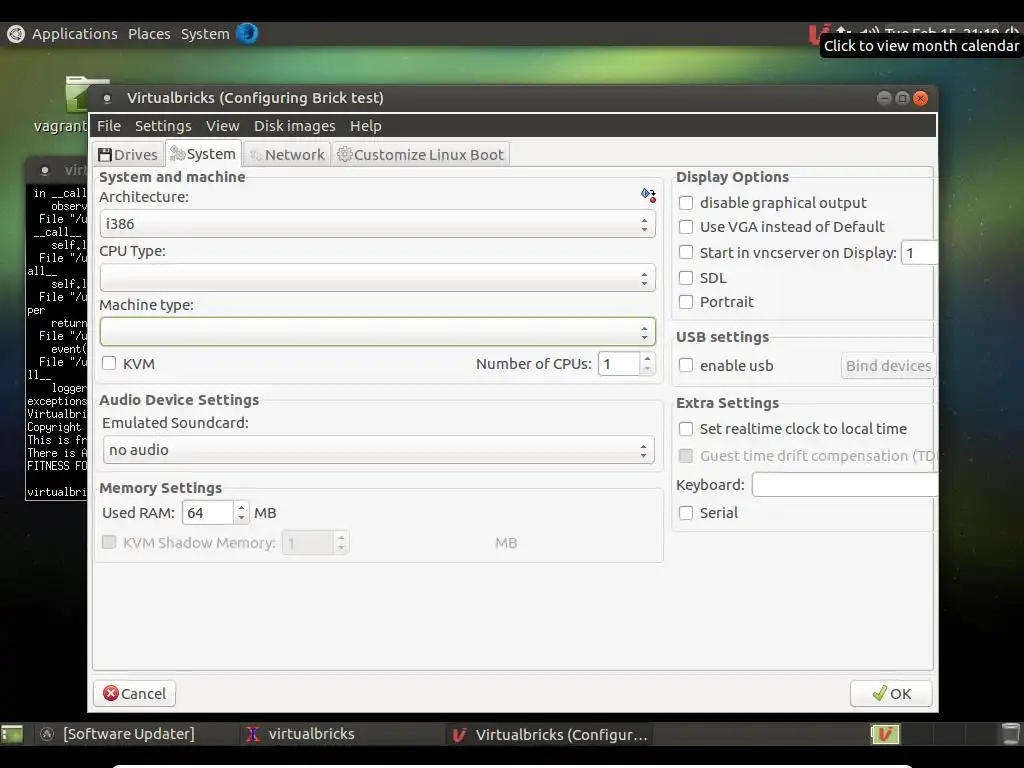The height and width of the screenshot is (768, 1024).
Task: Decrease Number of CPUs with down arrow
Action: click(x=647, y=370)
